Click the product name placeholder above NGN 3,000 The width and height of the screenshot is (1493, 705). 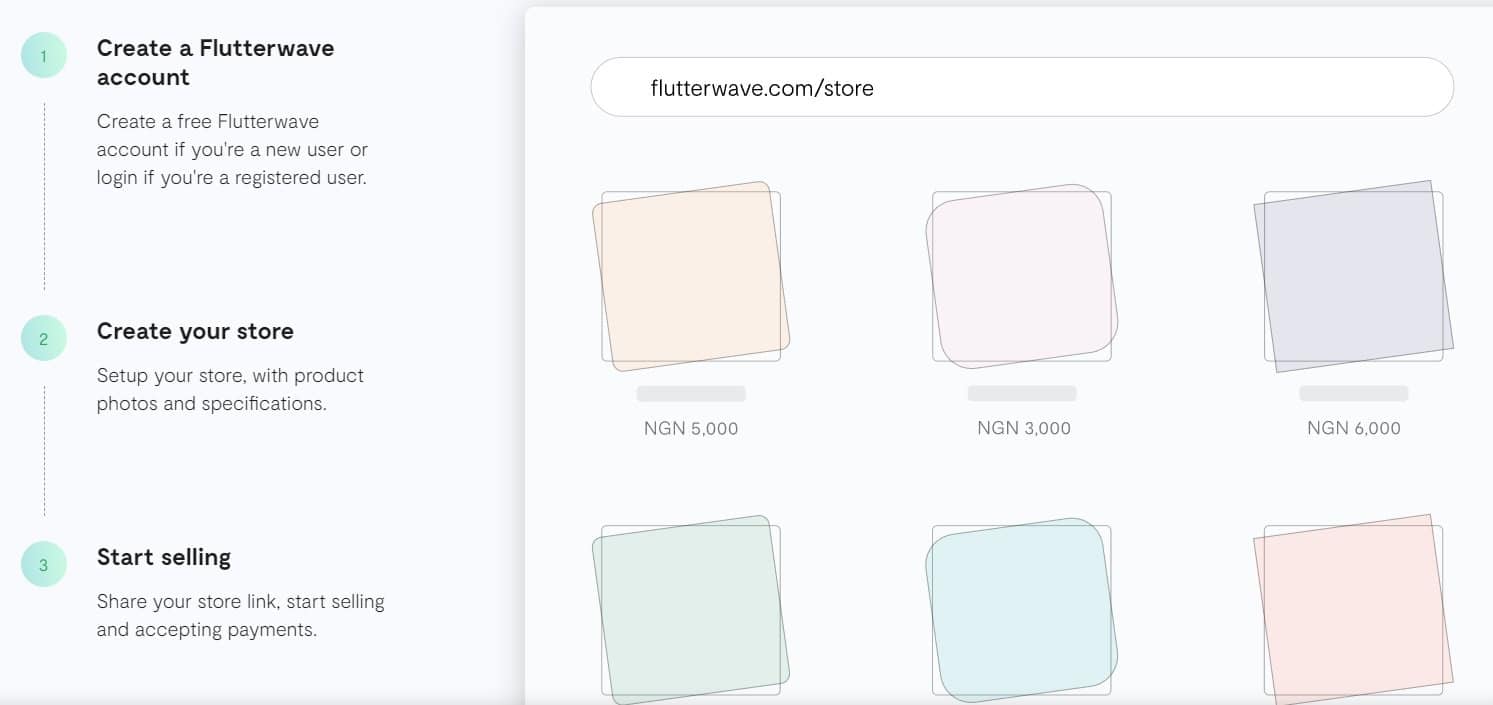[1022, 394]
